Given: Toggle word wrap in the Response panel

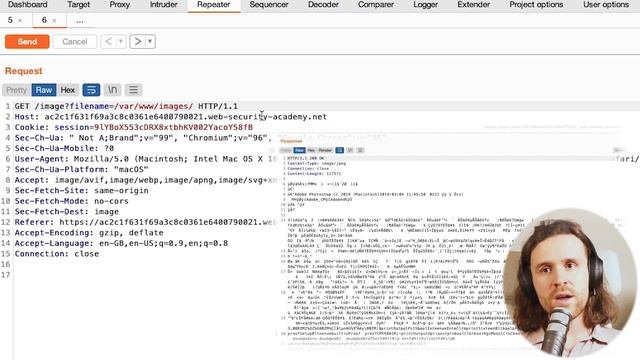Looking at the screenshot, I should click(x=340, y=150).
